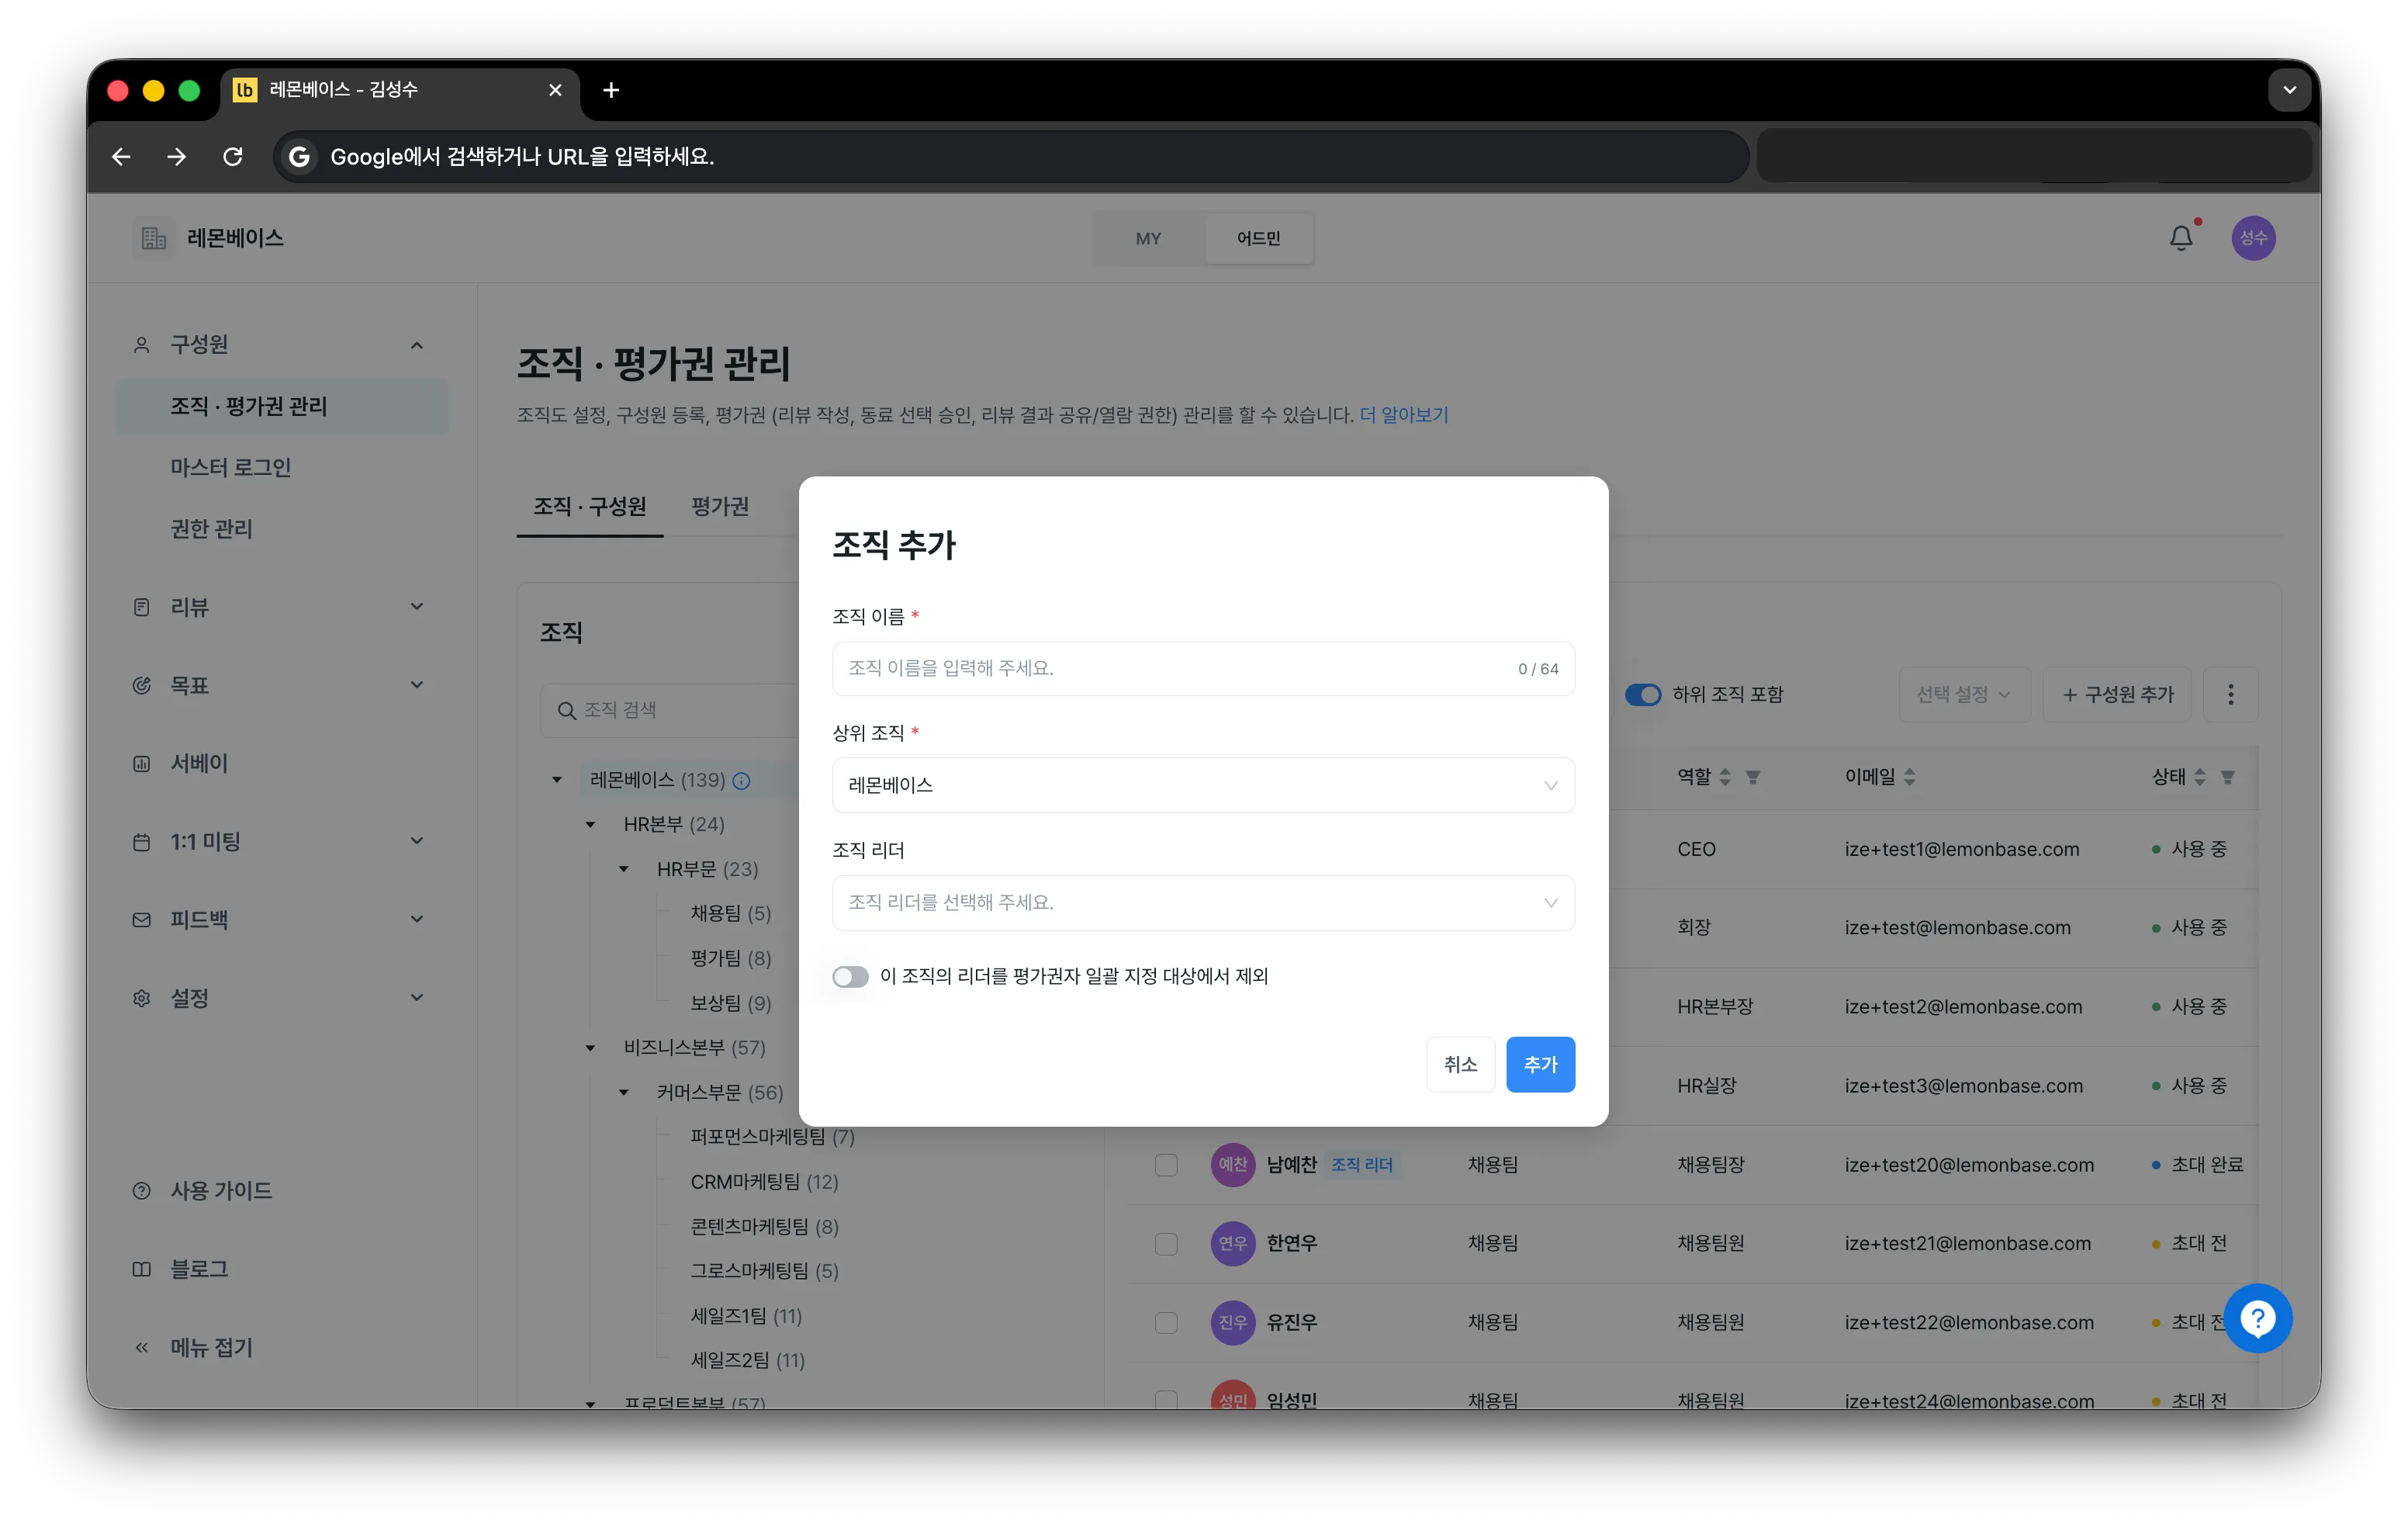2408x1524 pixels.
Task: Sort the 상태 column
Action: point(2199,777)
